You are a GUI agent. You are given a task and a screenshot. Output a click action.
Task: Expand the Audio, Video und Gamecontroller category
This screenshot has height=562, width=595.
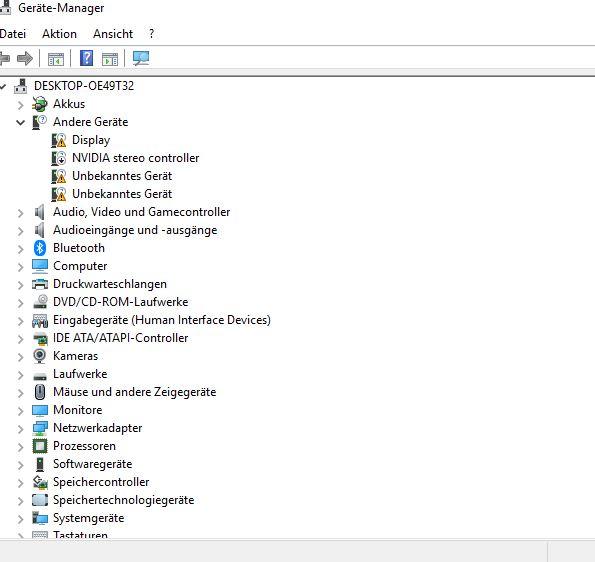[20, 213]
